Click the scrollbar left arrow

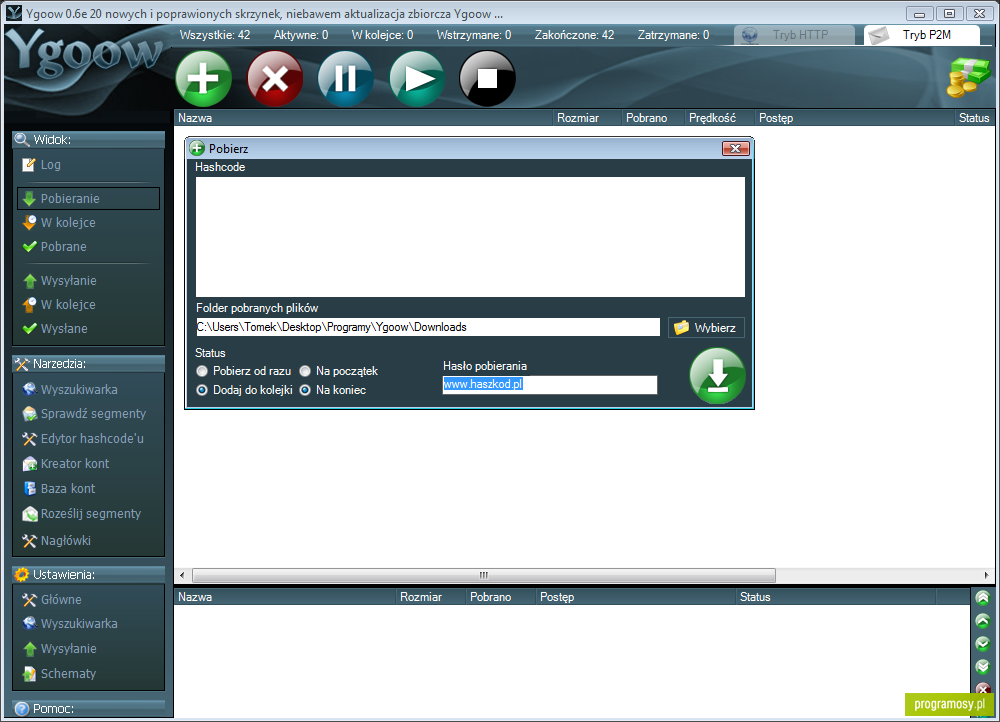182,575
